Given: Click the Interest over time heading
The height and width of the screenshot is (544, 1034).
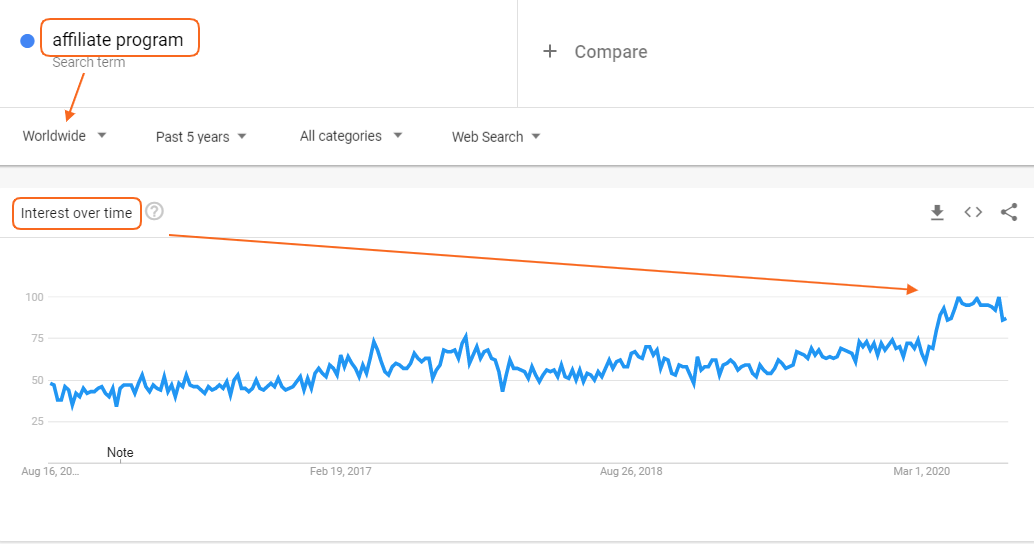Looking at the screenshot, I should 76,213.
